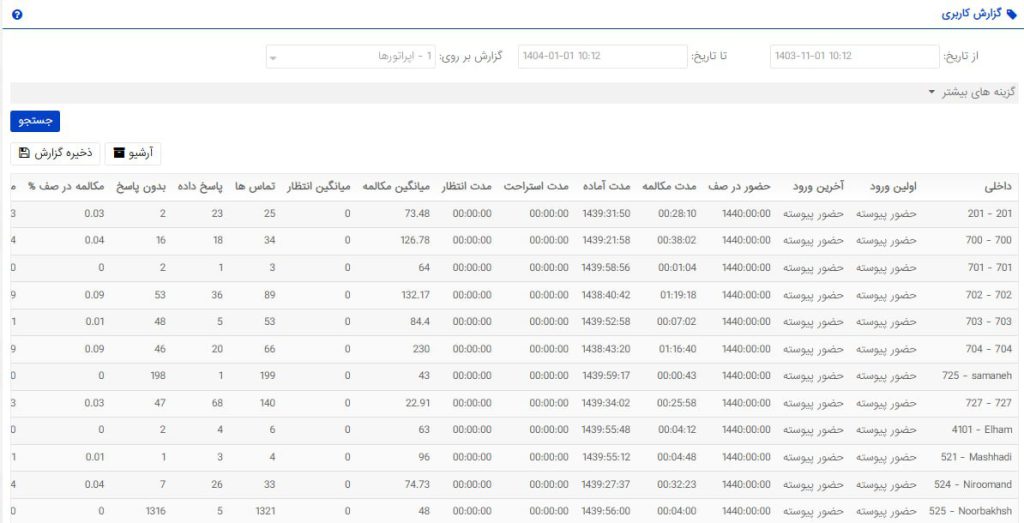This screenshot has width=1024, height=523.
Task: Open the آرشیو archive button
Action: point(133,153)
